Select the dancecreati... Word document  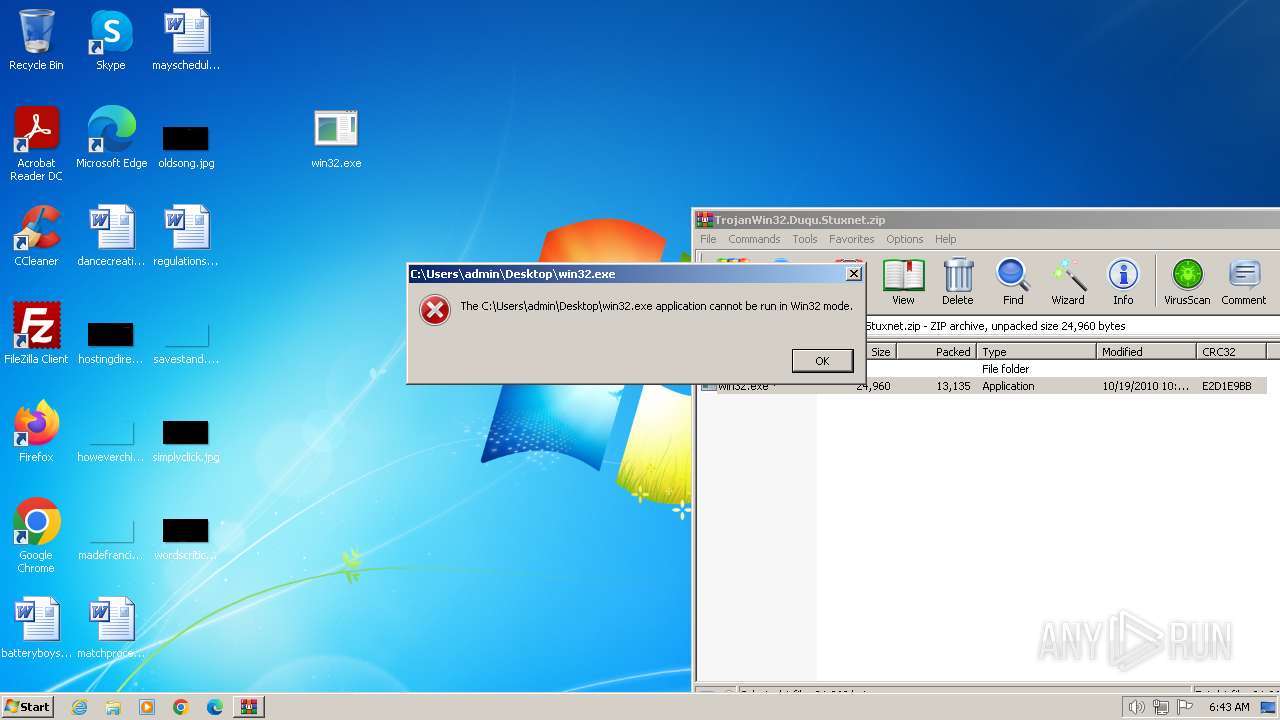click(x=111, y=236)
